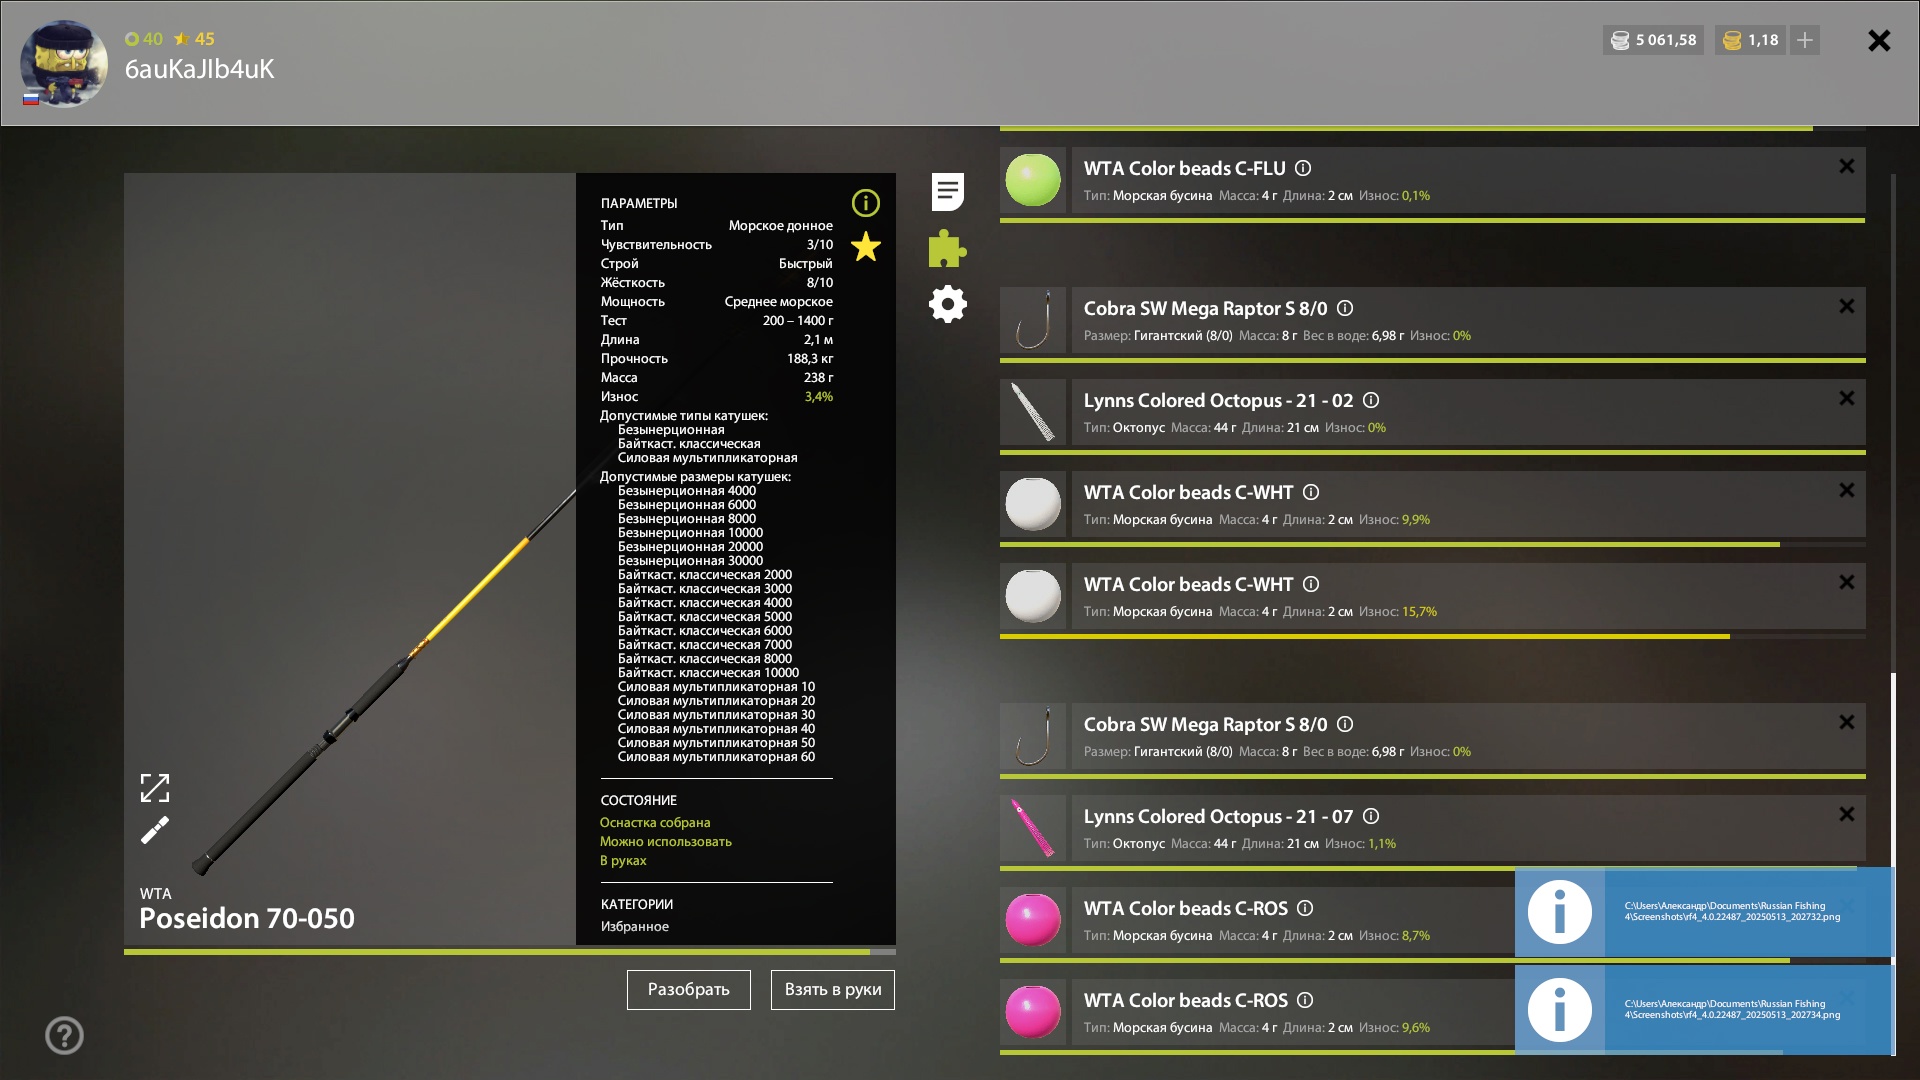1920x1080 pixels.
Task: Click pink C-ROS bead thumbnail with 8,7% wear
Action: (1033, 920)
